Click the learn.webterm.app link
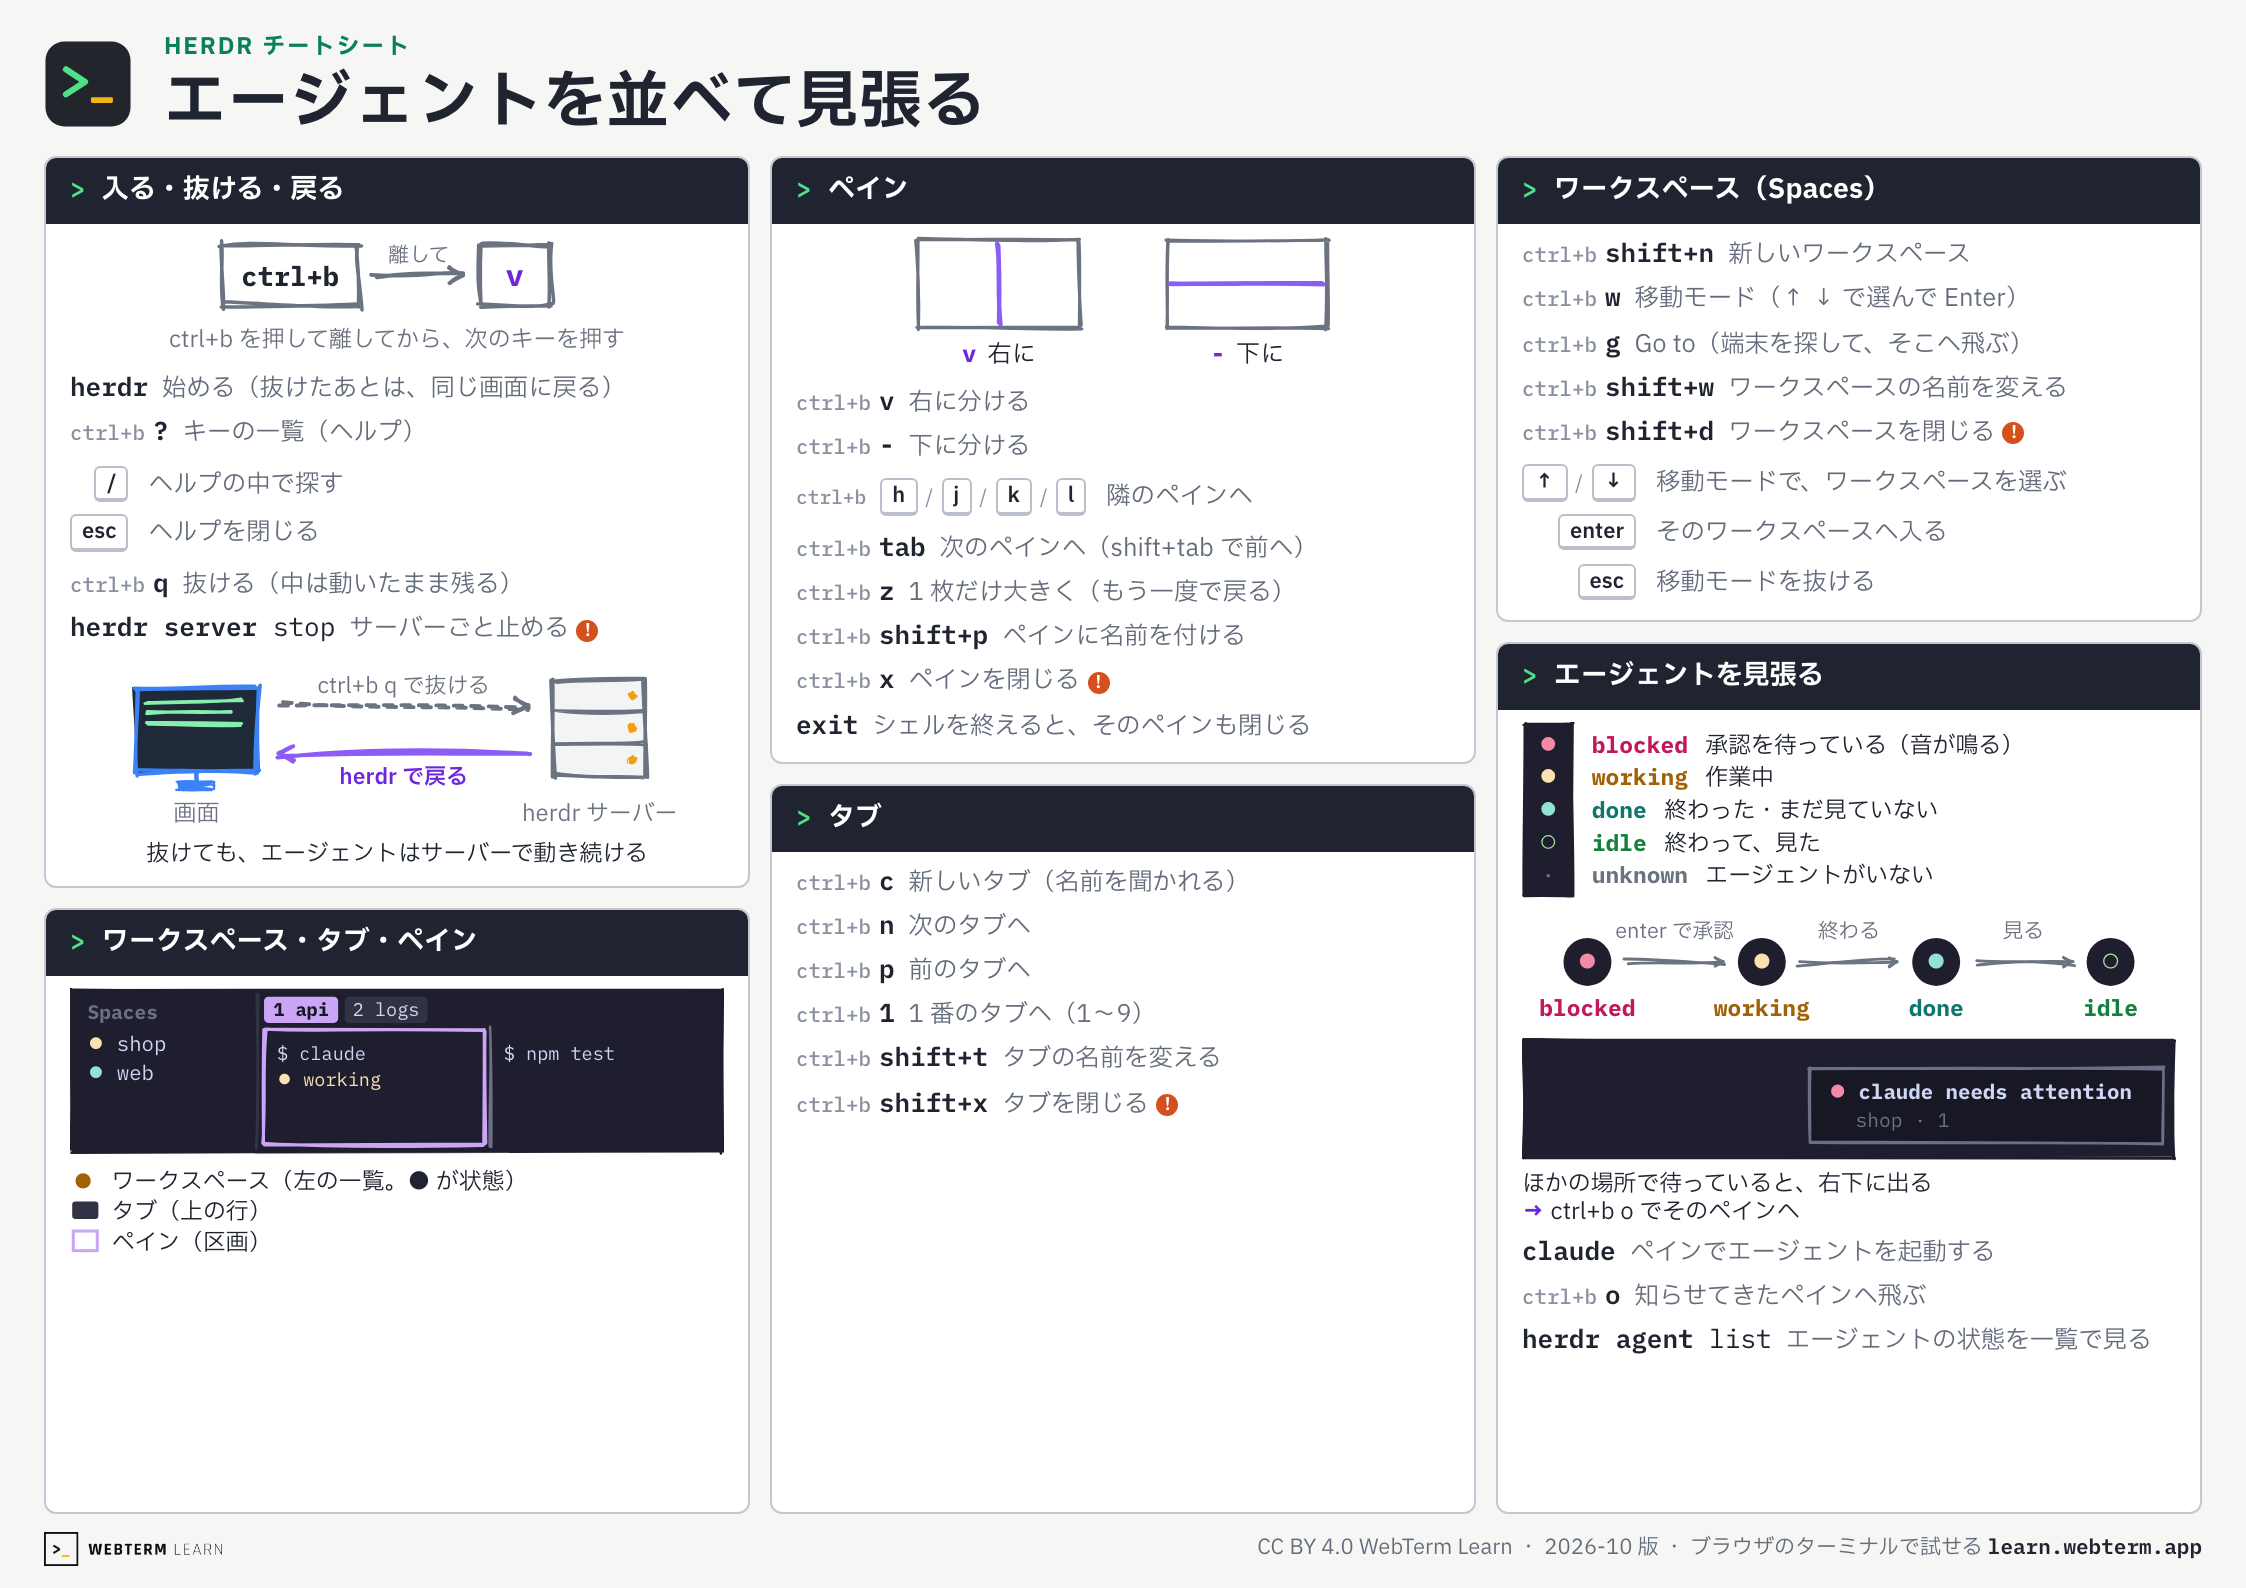 [x=2094, y=1547]
